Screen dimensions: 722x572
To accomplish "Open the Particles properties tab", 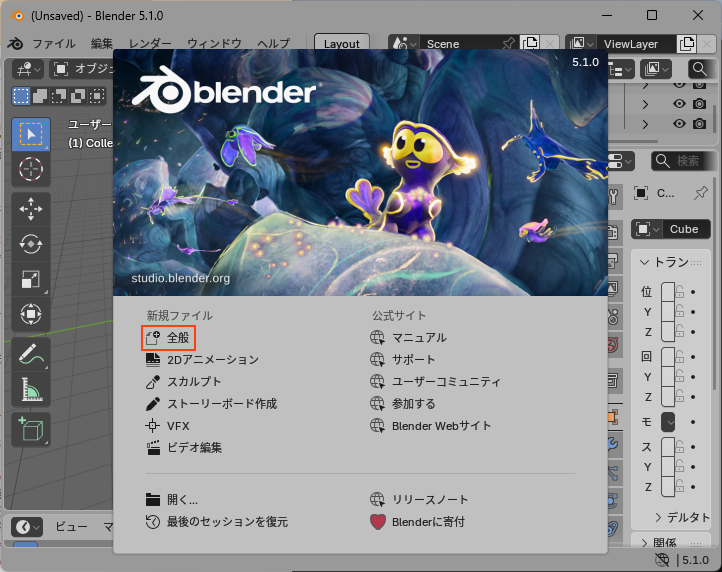I will point(613,472).
